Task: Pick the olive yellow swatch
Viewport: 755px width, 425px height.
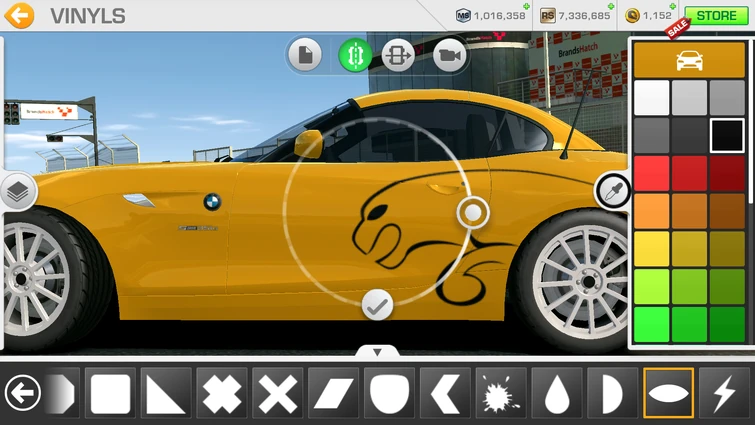Action: point(727,249)
